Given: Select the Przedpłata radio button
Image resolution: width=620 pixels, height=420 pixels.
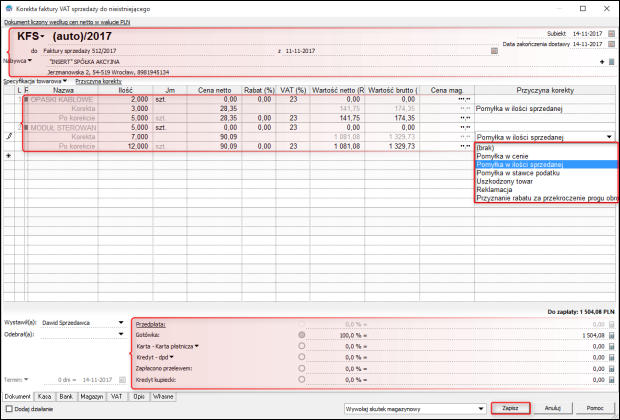Looking at the screenshot, I should (302, 324).
